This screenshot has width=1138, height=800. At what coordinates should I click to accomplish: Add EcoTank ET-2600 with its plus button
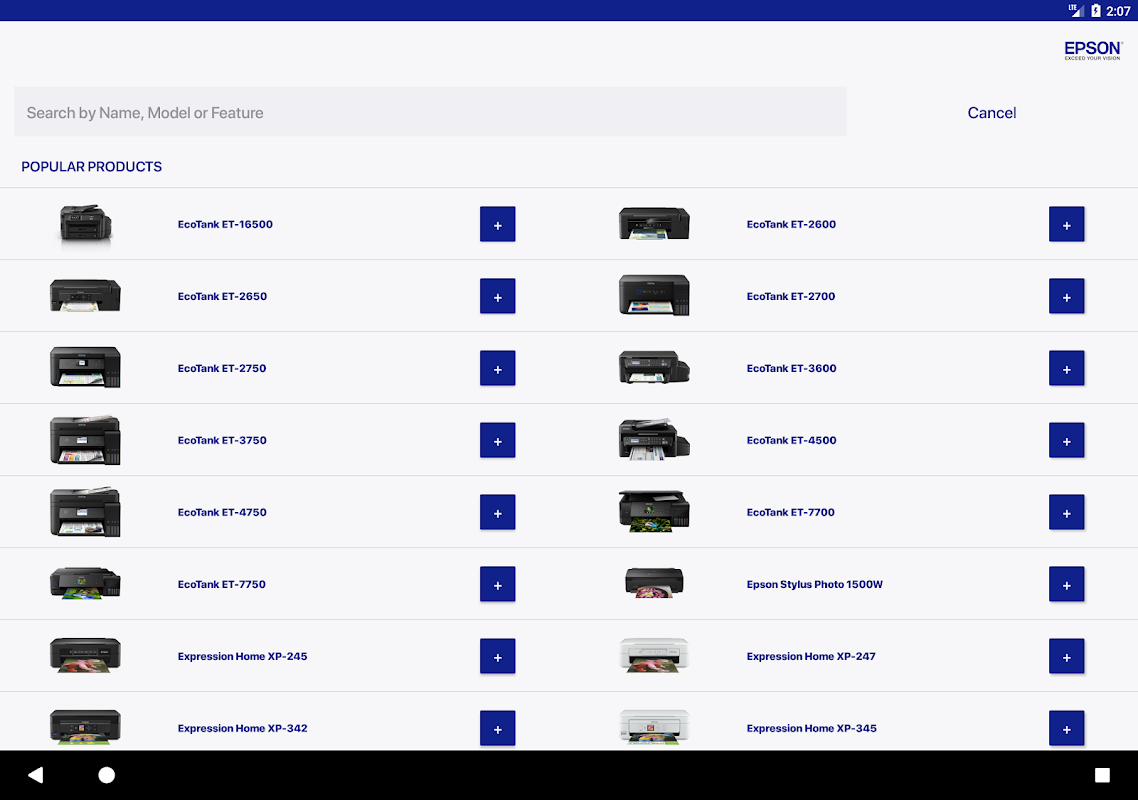pos(1066,224)
